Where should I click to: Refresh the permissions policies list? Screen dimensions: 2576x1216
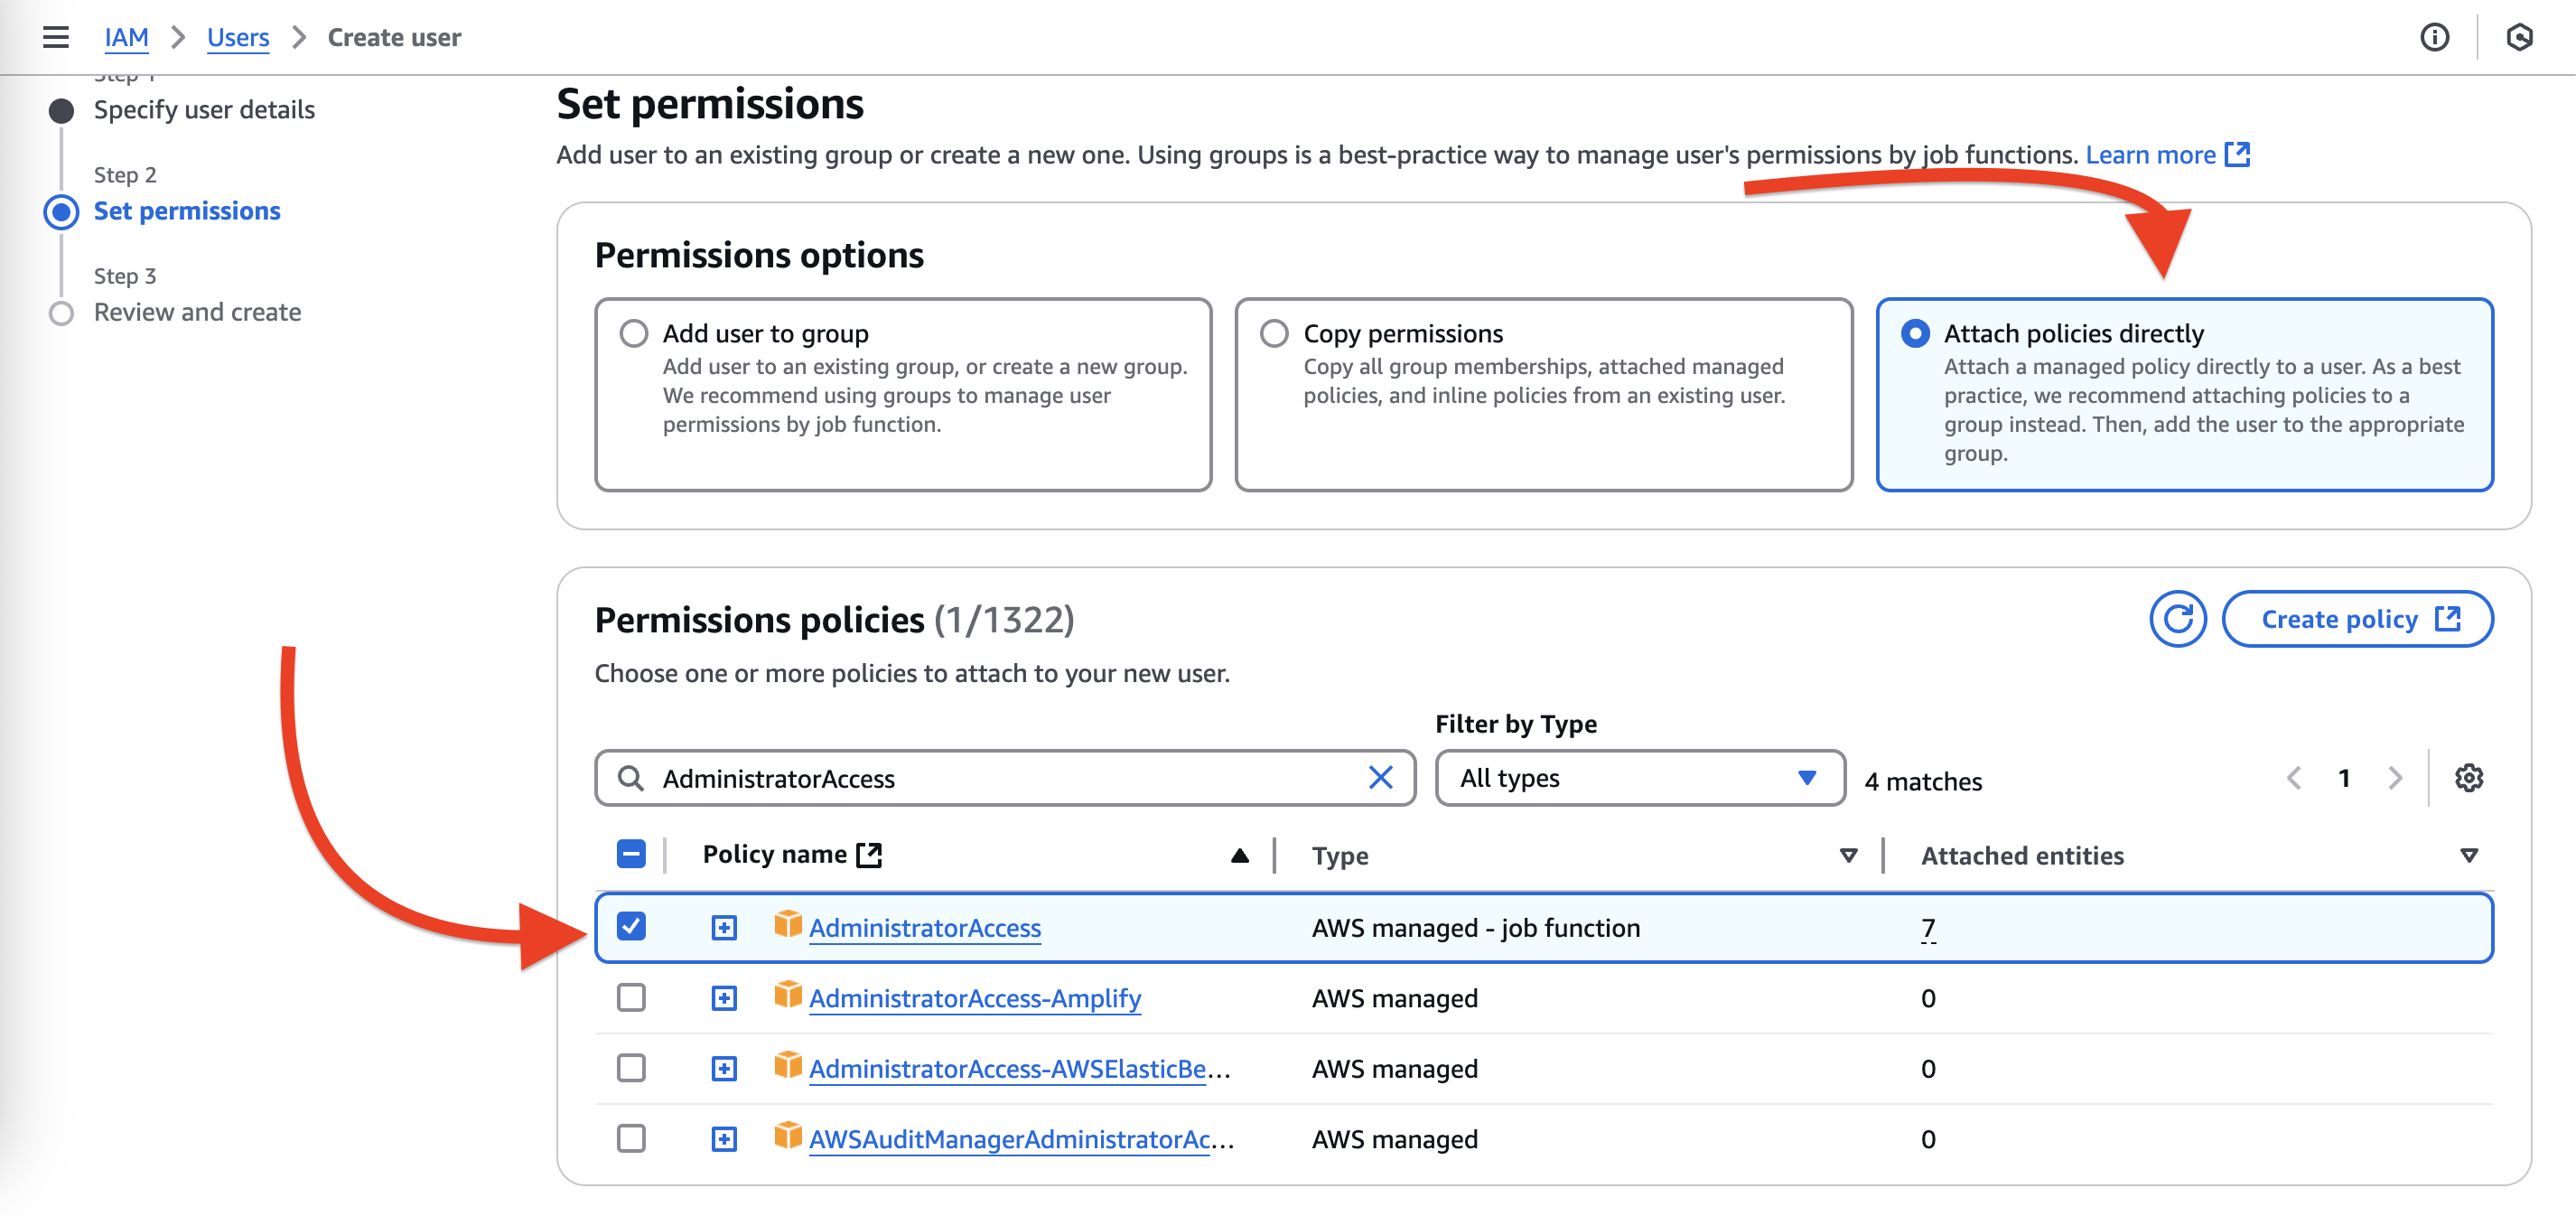pyautogui.click(x=2178, y=619)
